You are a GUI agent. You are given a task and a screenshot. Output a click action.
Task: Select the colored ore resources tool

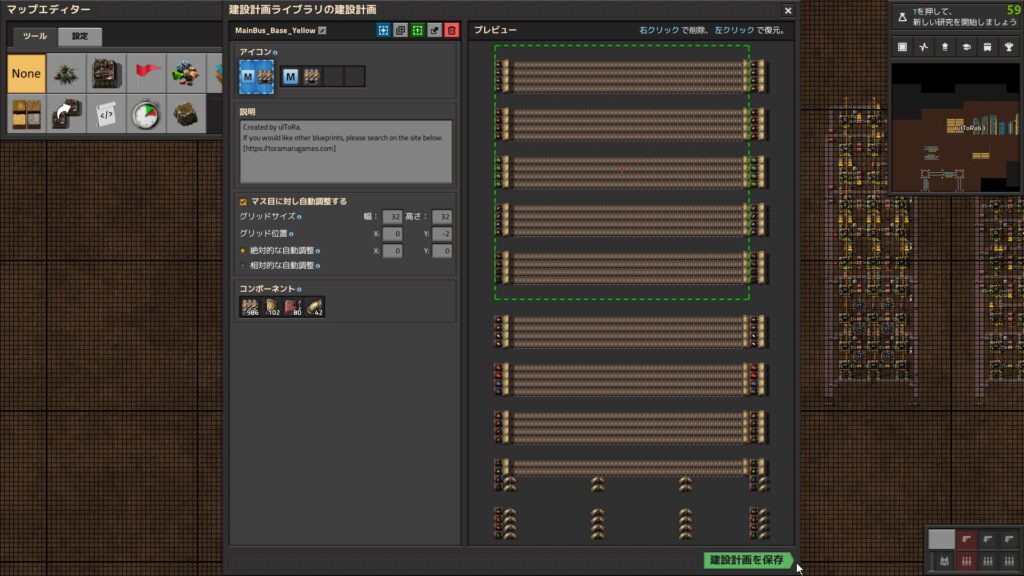click(x=185, y=73)
